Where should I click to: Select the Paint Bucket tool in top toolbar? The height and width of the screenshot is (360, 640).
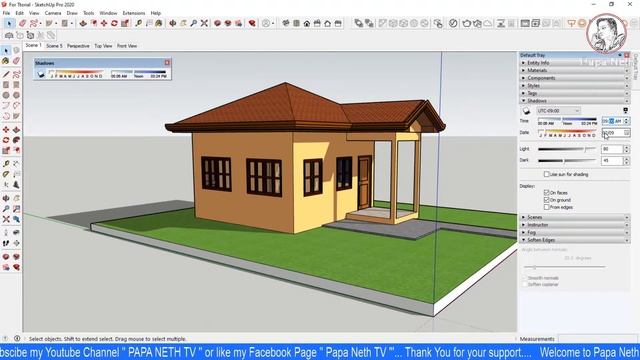click(159, 24)
